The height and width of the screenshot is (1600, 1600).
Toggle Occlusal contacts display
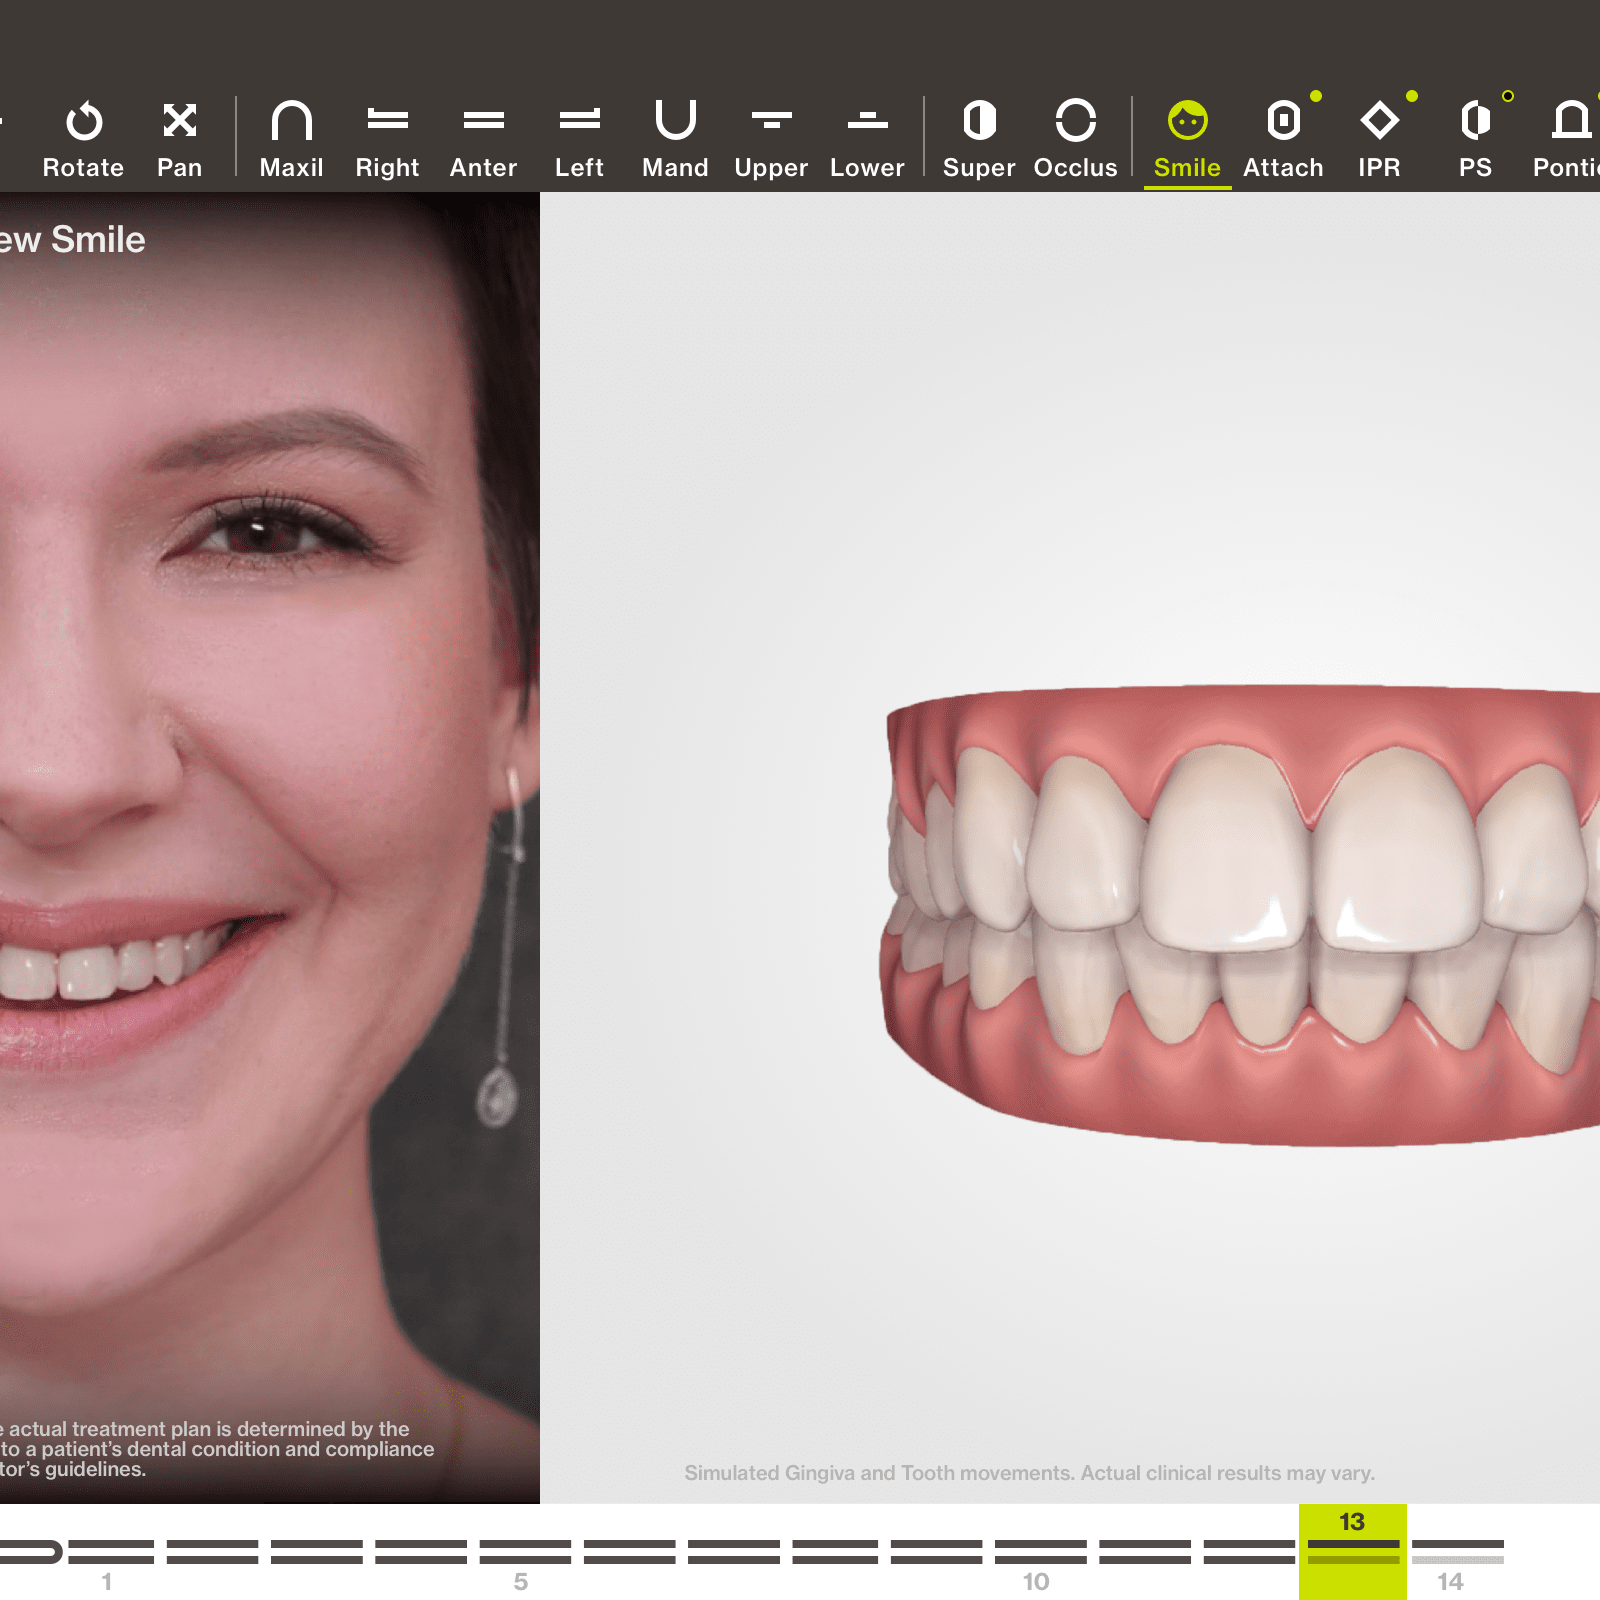click(1075, 140)
